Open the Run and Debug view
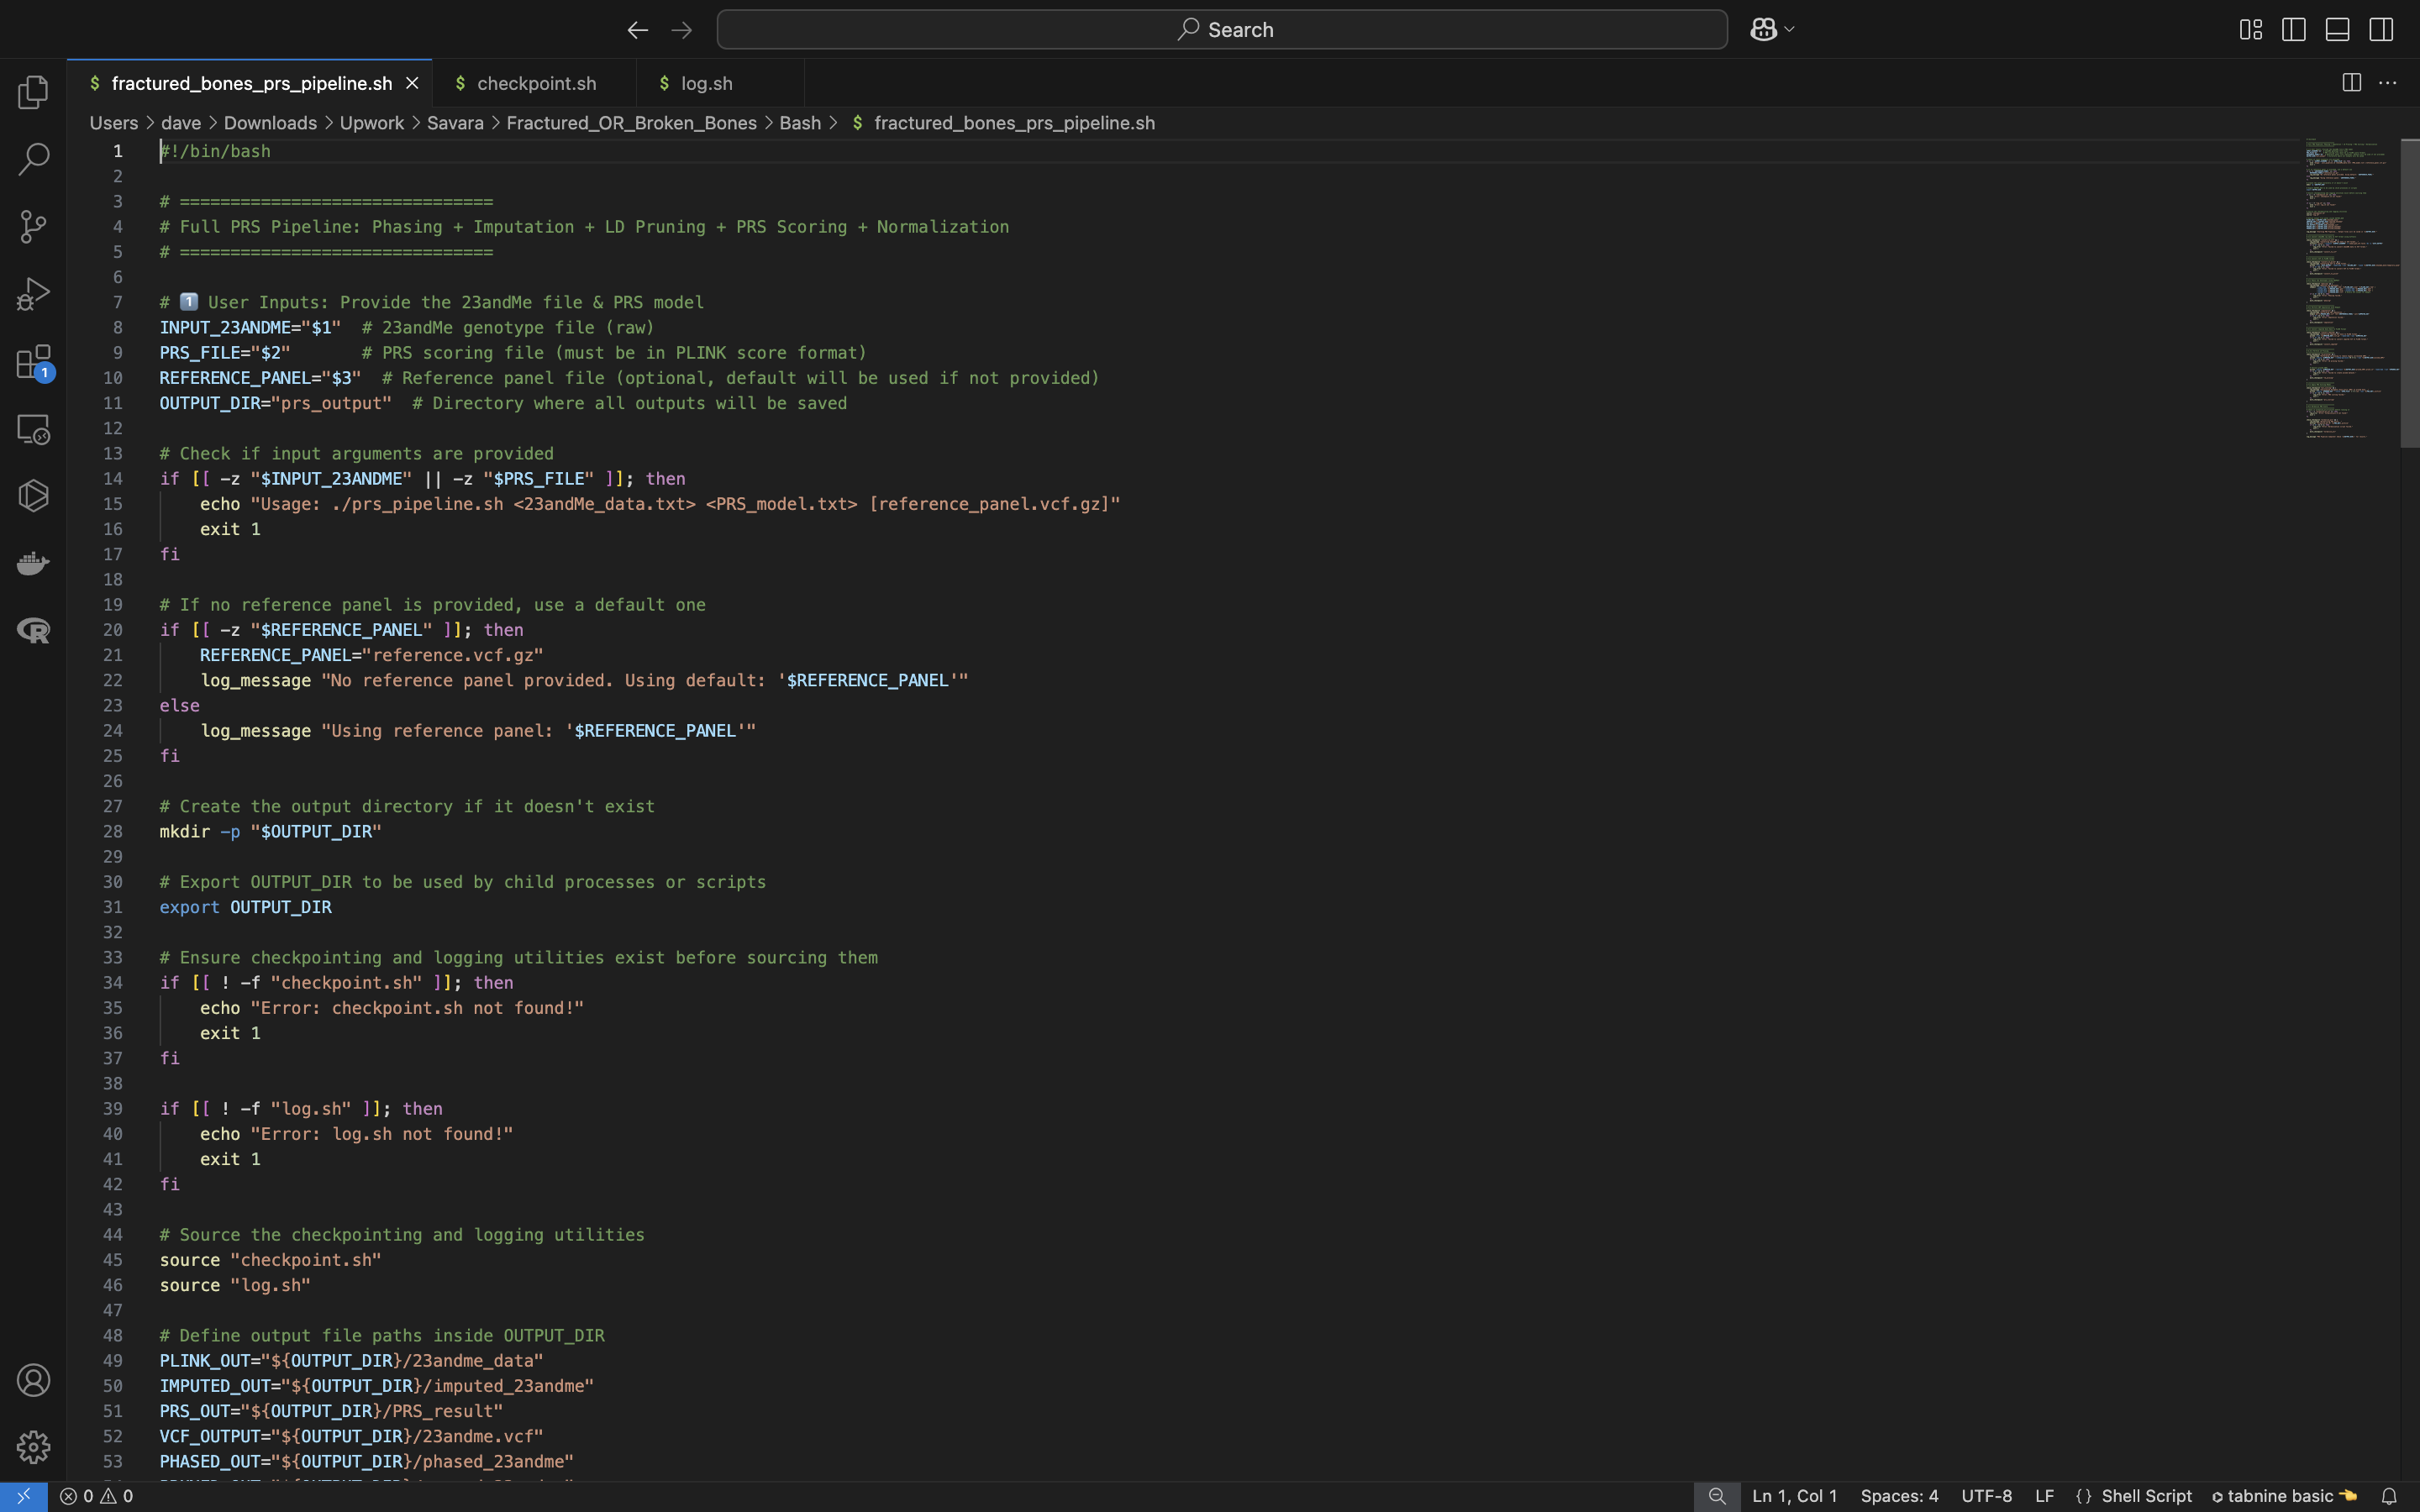The width and height of the screenshot is (2420, 1512). [33, 294]
